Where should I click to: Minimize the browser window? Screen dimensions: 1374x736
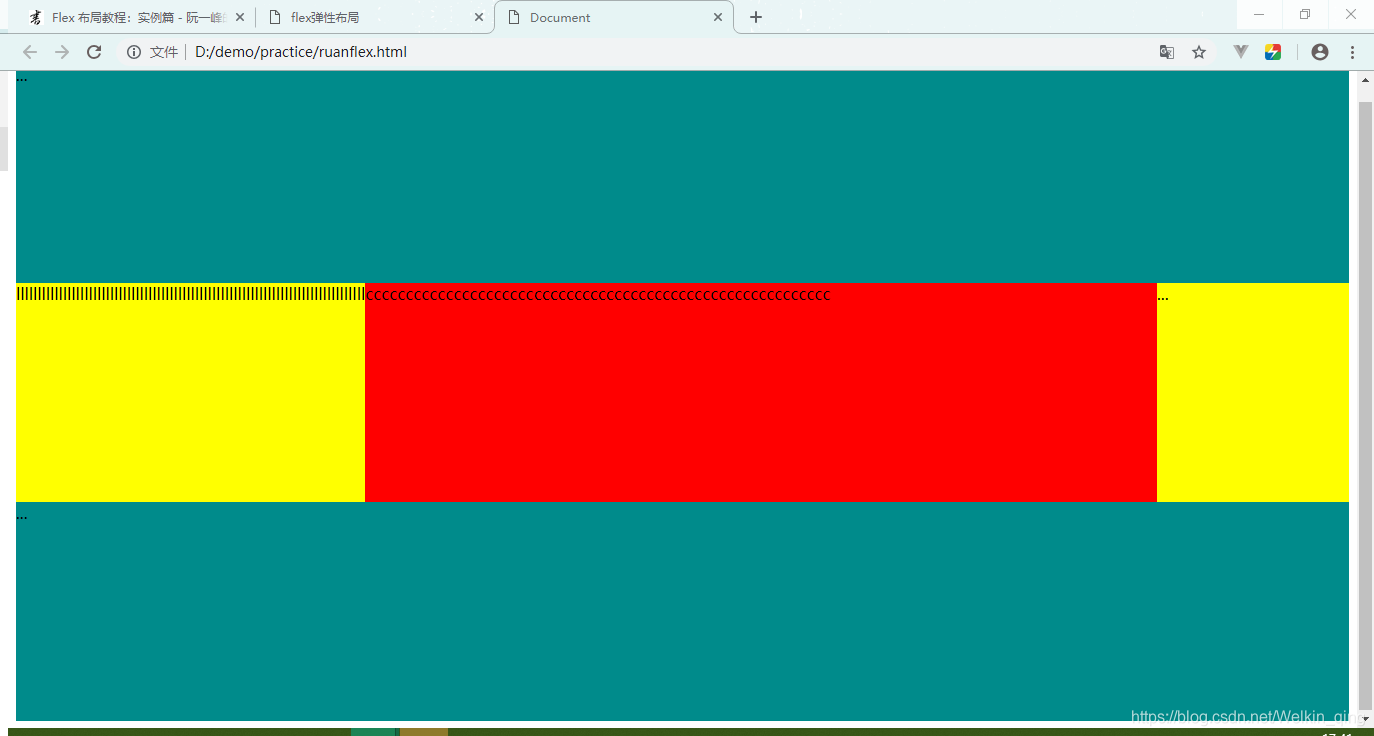[1259, 14]
